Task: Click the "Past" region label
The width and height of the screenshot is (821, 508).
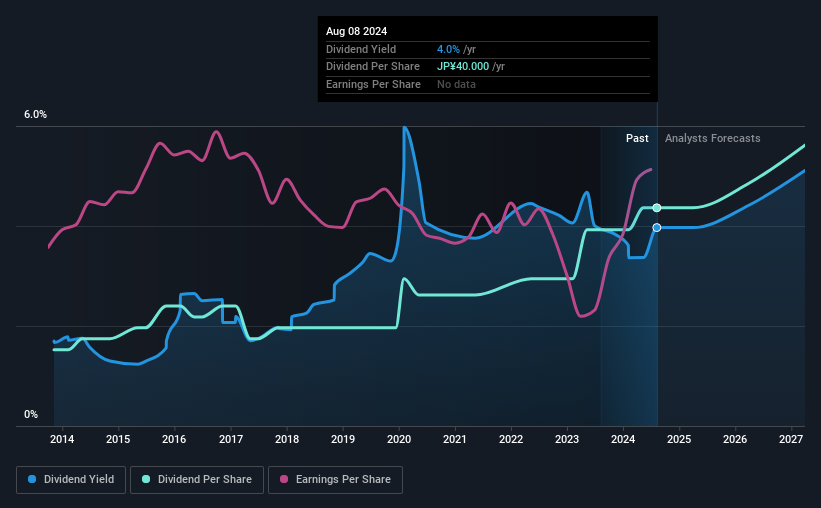Action: click(637, 138)
